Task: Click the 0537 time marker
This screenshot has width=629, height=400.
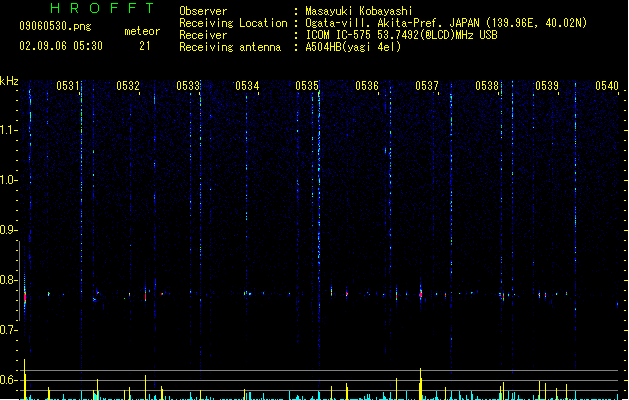Action: click(427, 86)
